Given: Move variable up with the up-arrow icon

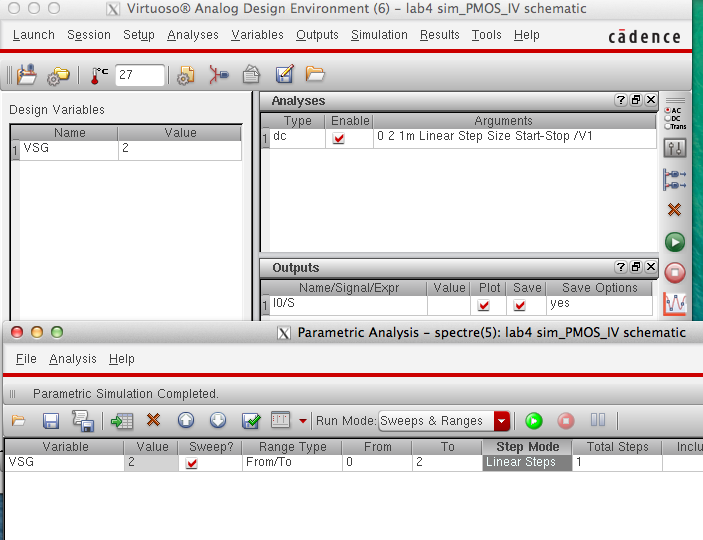Looking at the screenshot, I should pos(186,420).
